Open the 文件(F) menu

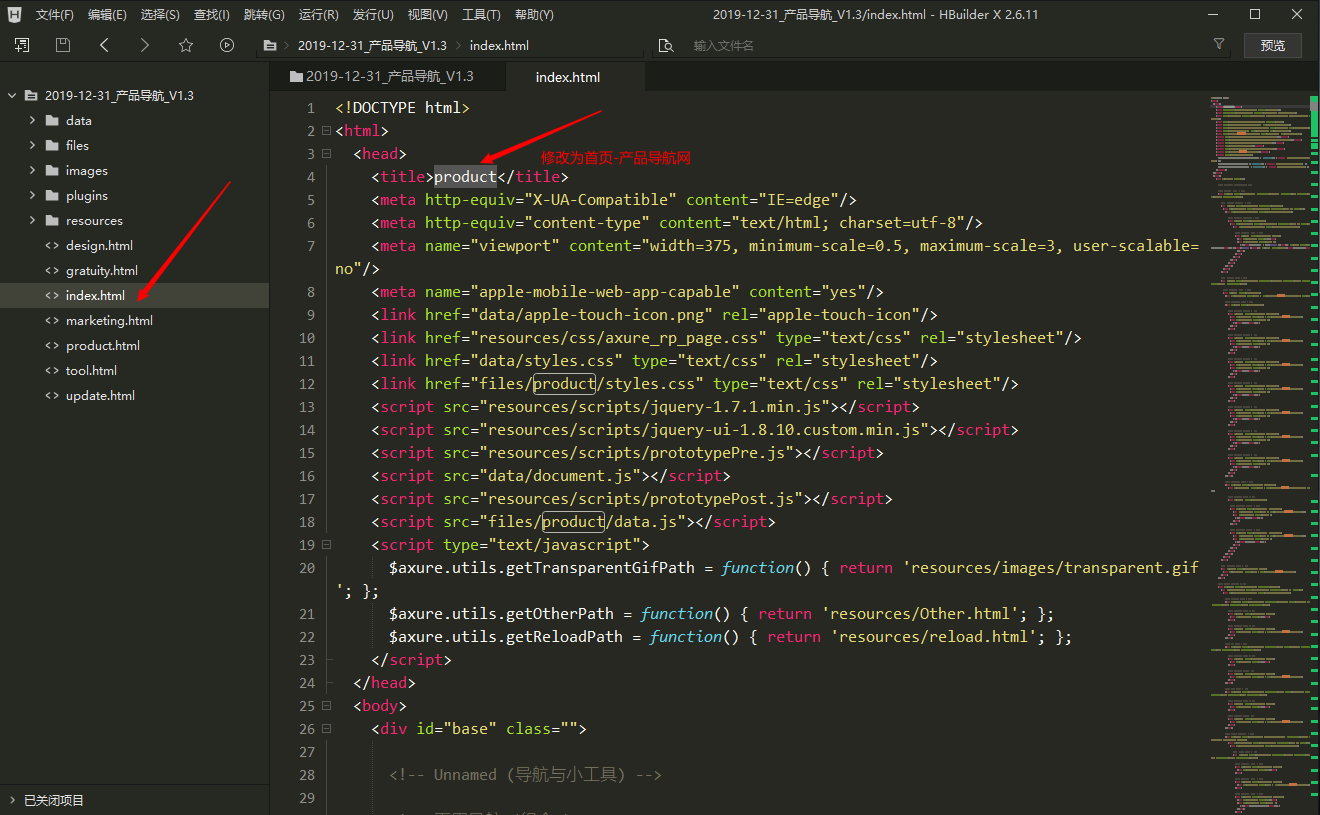point(55,15)
